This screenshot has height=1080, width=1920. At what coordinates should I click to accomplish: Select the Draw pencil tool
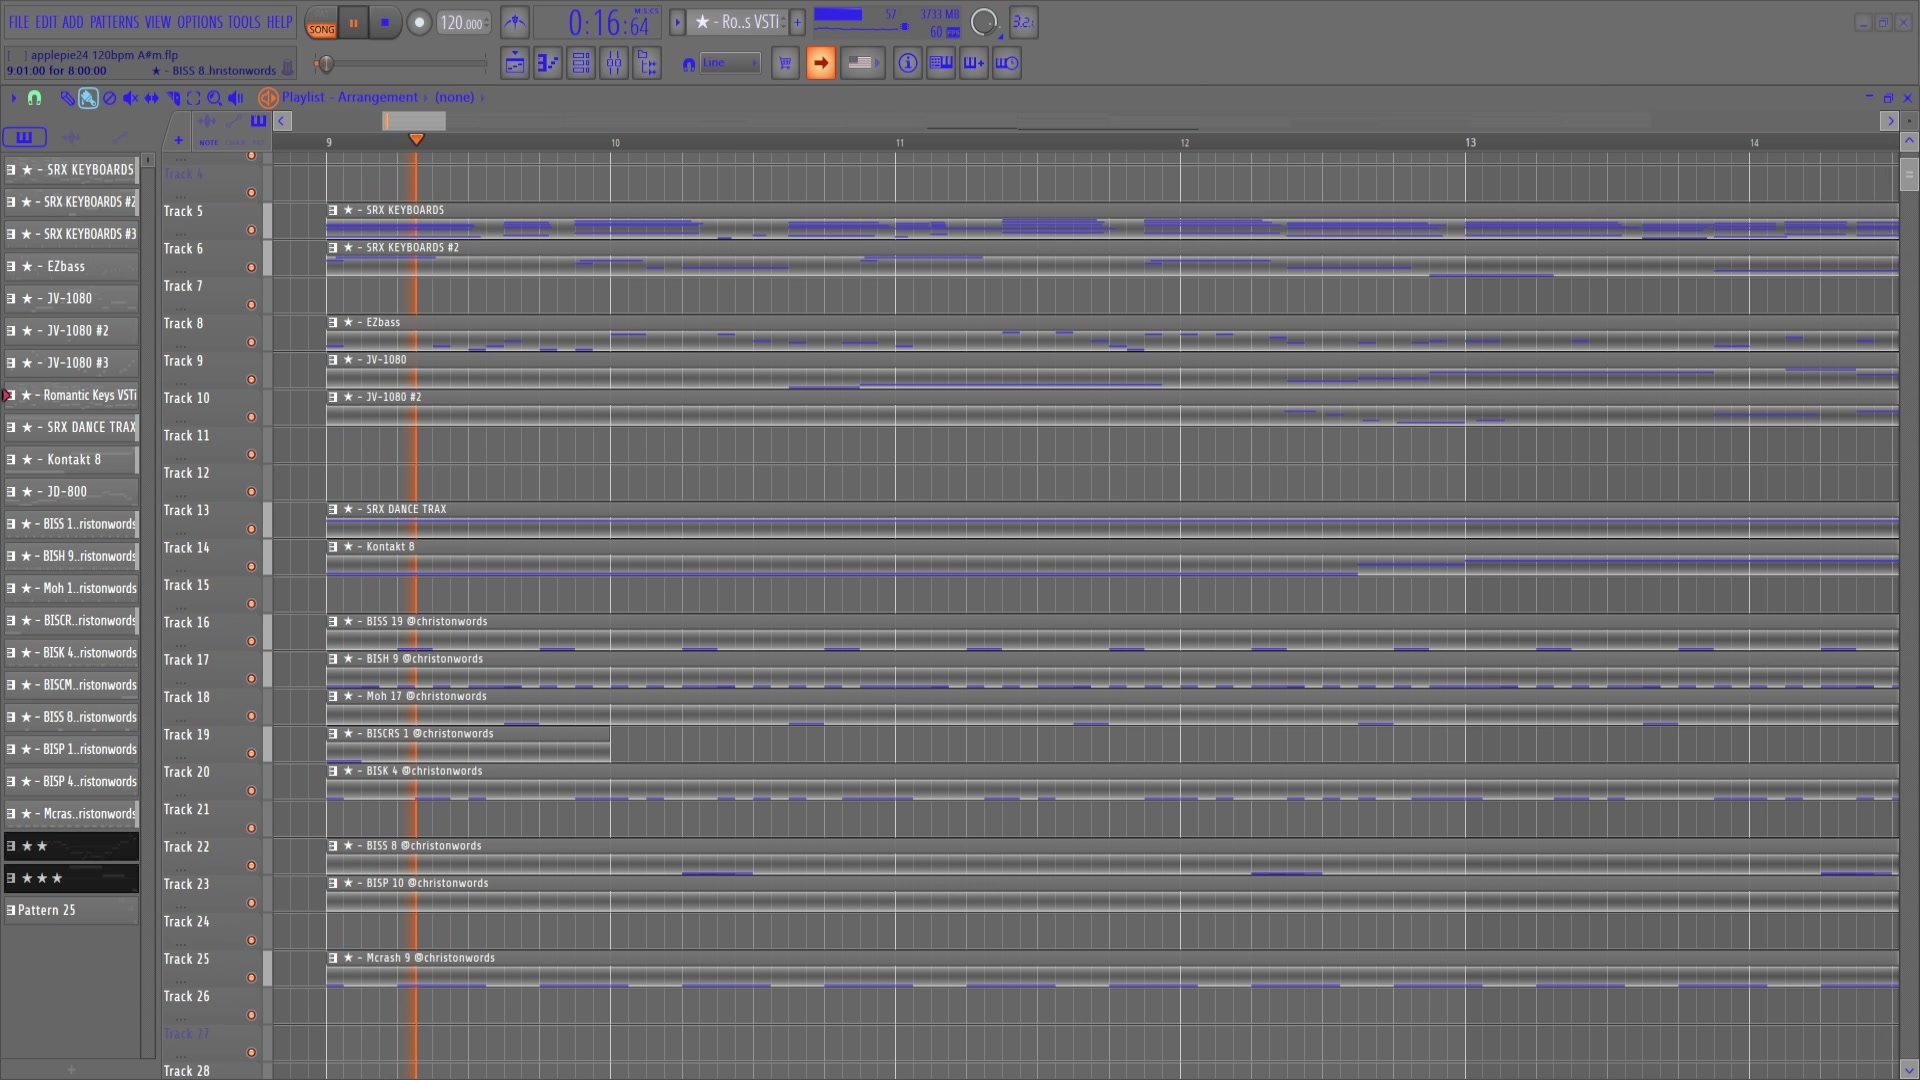point(67,98)
